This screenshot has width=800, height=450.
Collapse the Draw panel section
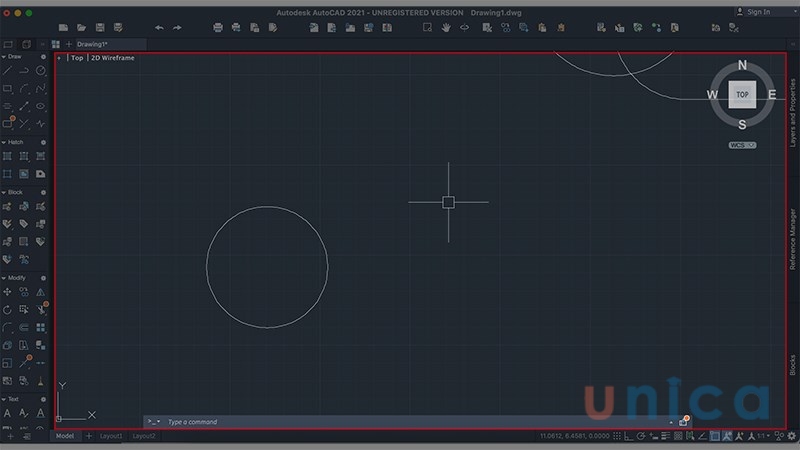tap(4, 57)
